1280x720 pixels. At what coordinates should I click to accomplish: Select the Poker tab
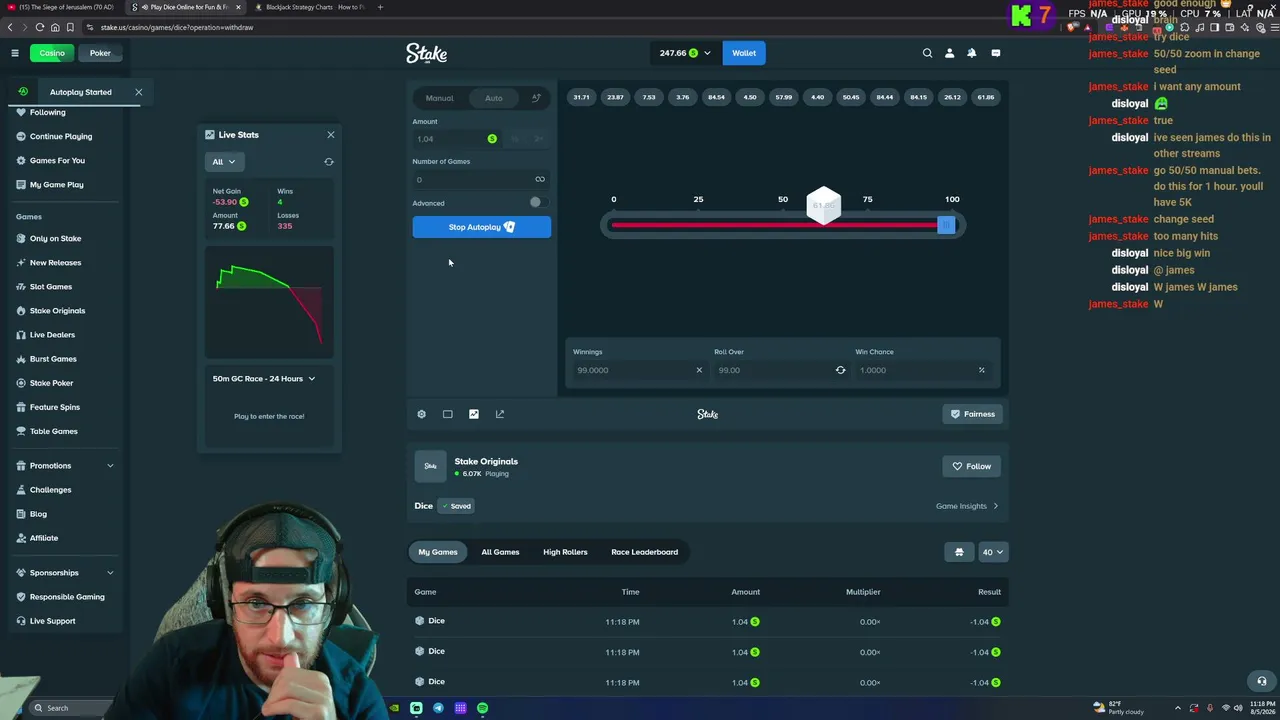(x=100, y=53)
